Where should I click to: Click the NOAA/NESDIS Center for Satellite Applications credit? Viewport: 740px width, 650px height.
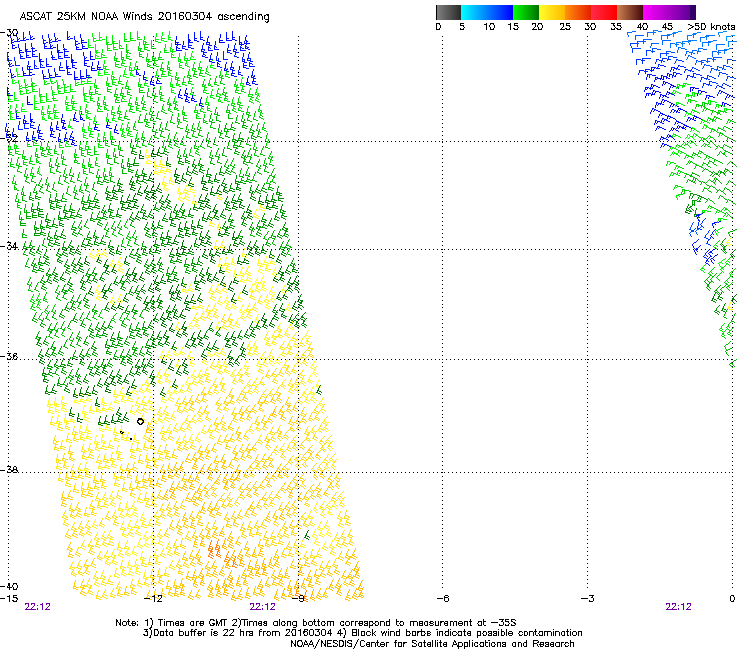click(432, 644)
